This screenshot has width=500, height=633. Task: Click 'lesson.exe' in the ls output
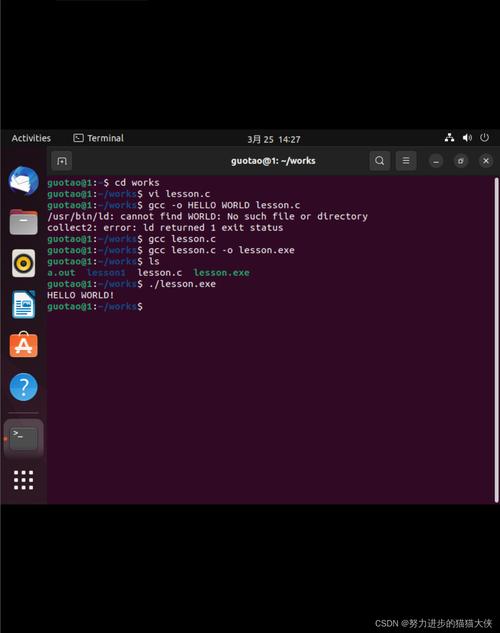(x=222, y=273)
